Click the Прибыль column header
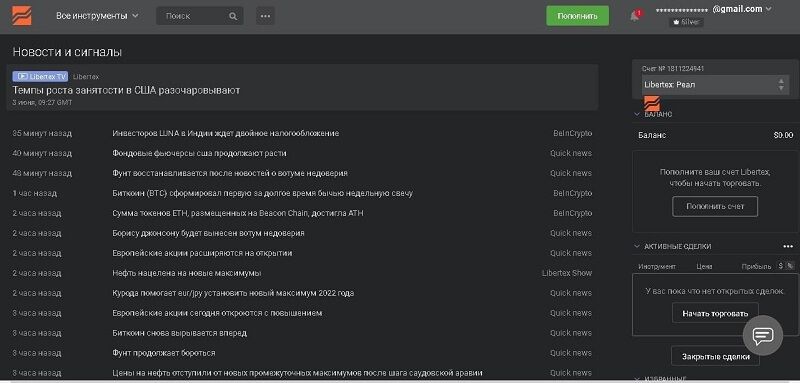The height and width of the screenshot is (383, 800). 756,266
